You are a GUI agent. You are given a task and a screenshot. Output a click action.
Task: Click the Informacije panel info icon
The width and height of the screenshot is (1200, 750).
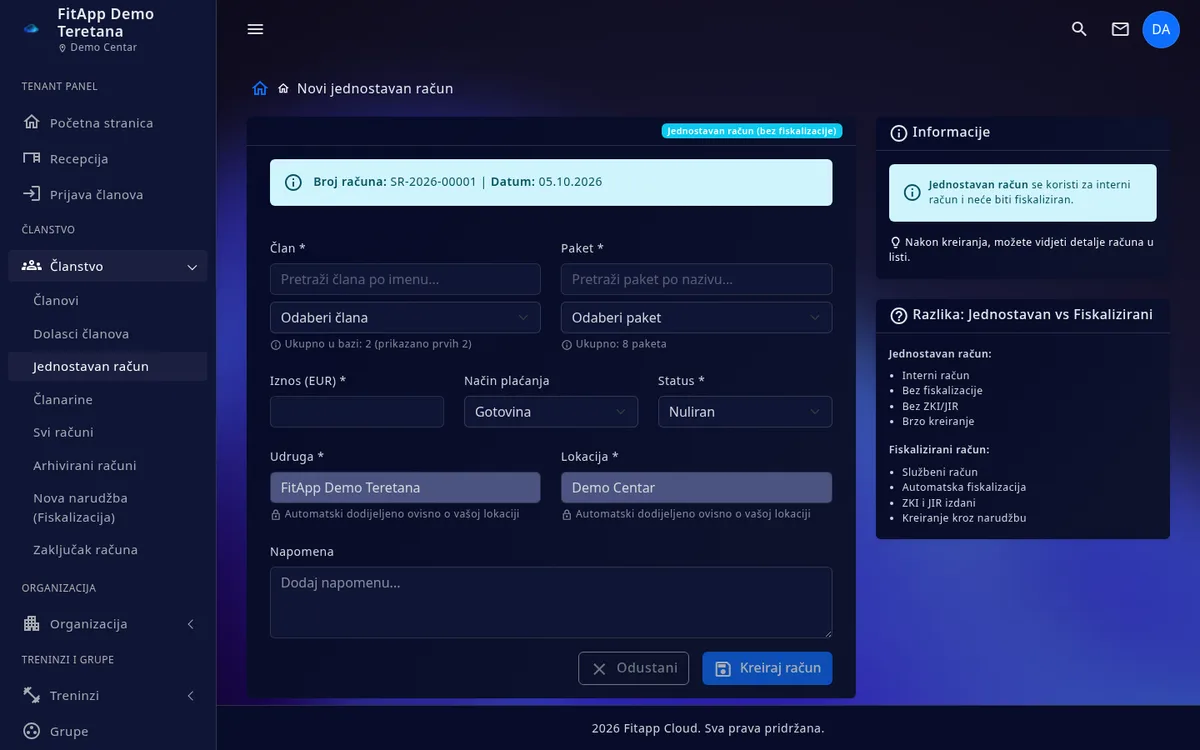[x=899, y=133]
